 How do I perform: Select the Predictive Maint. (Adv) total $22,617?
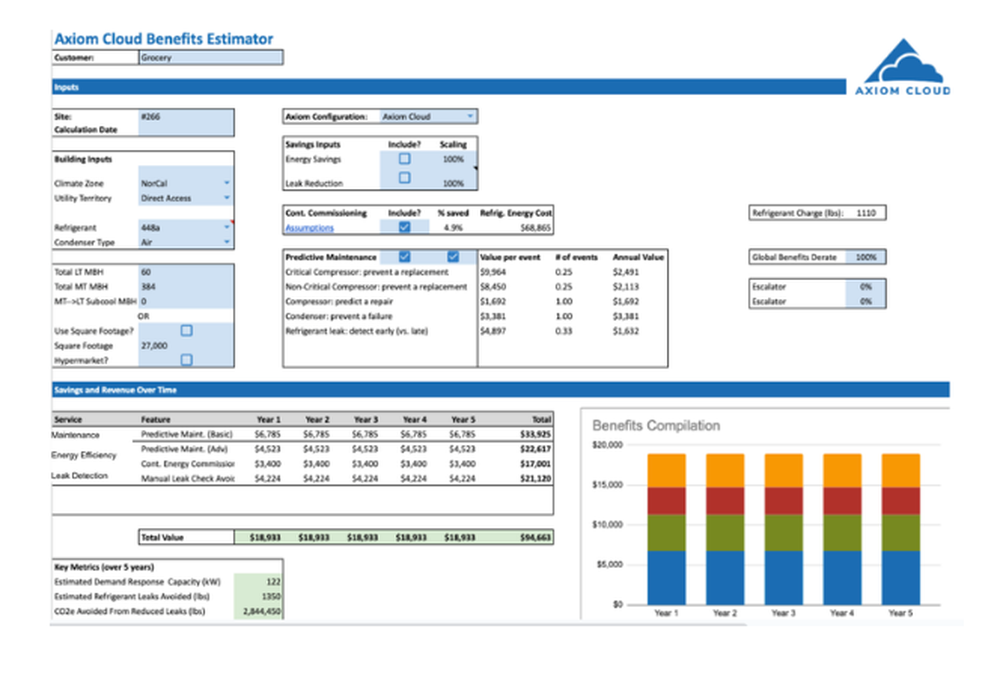point(535,449)
